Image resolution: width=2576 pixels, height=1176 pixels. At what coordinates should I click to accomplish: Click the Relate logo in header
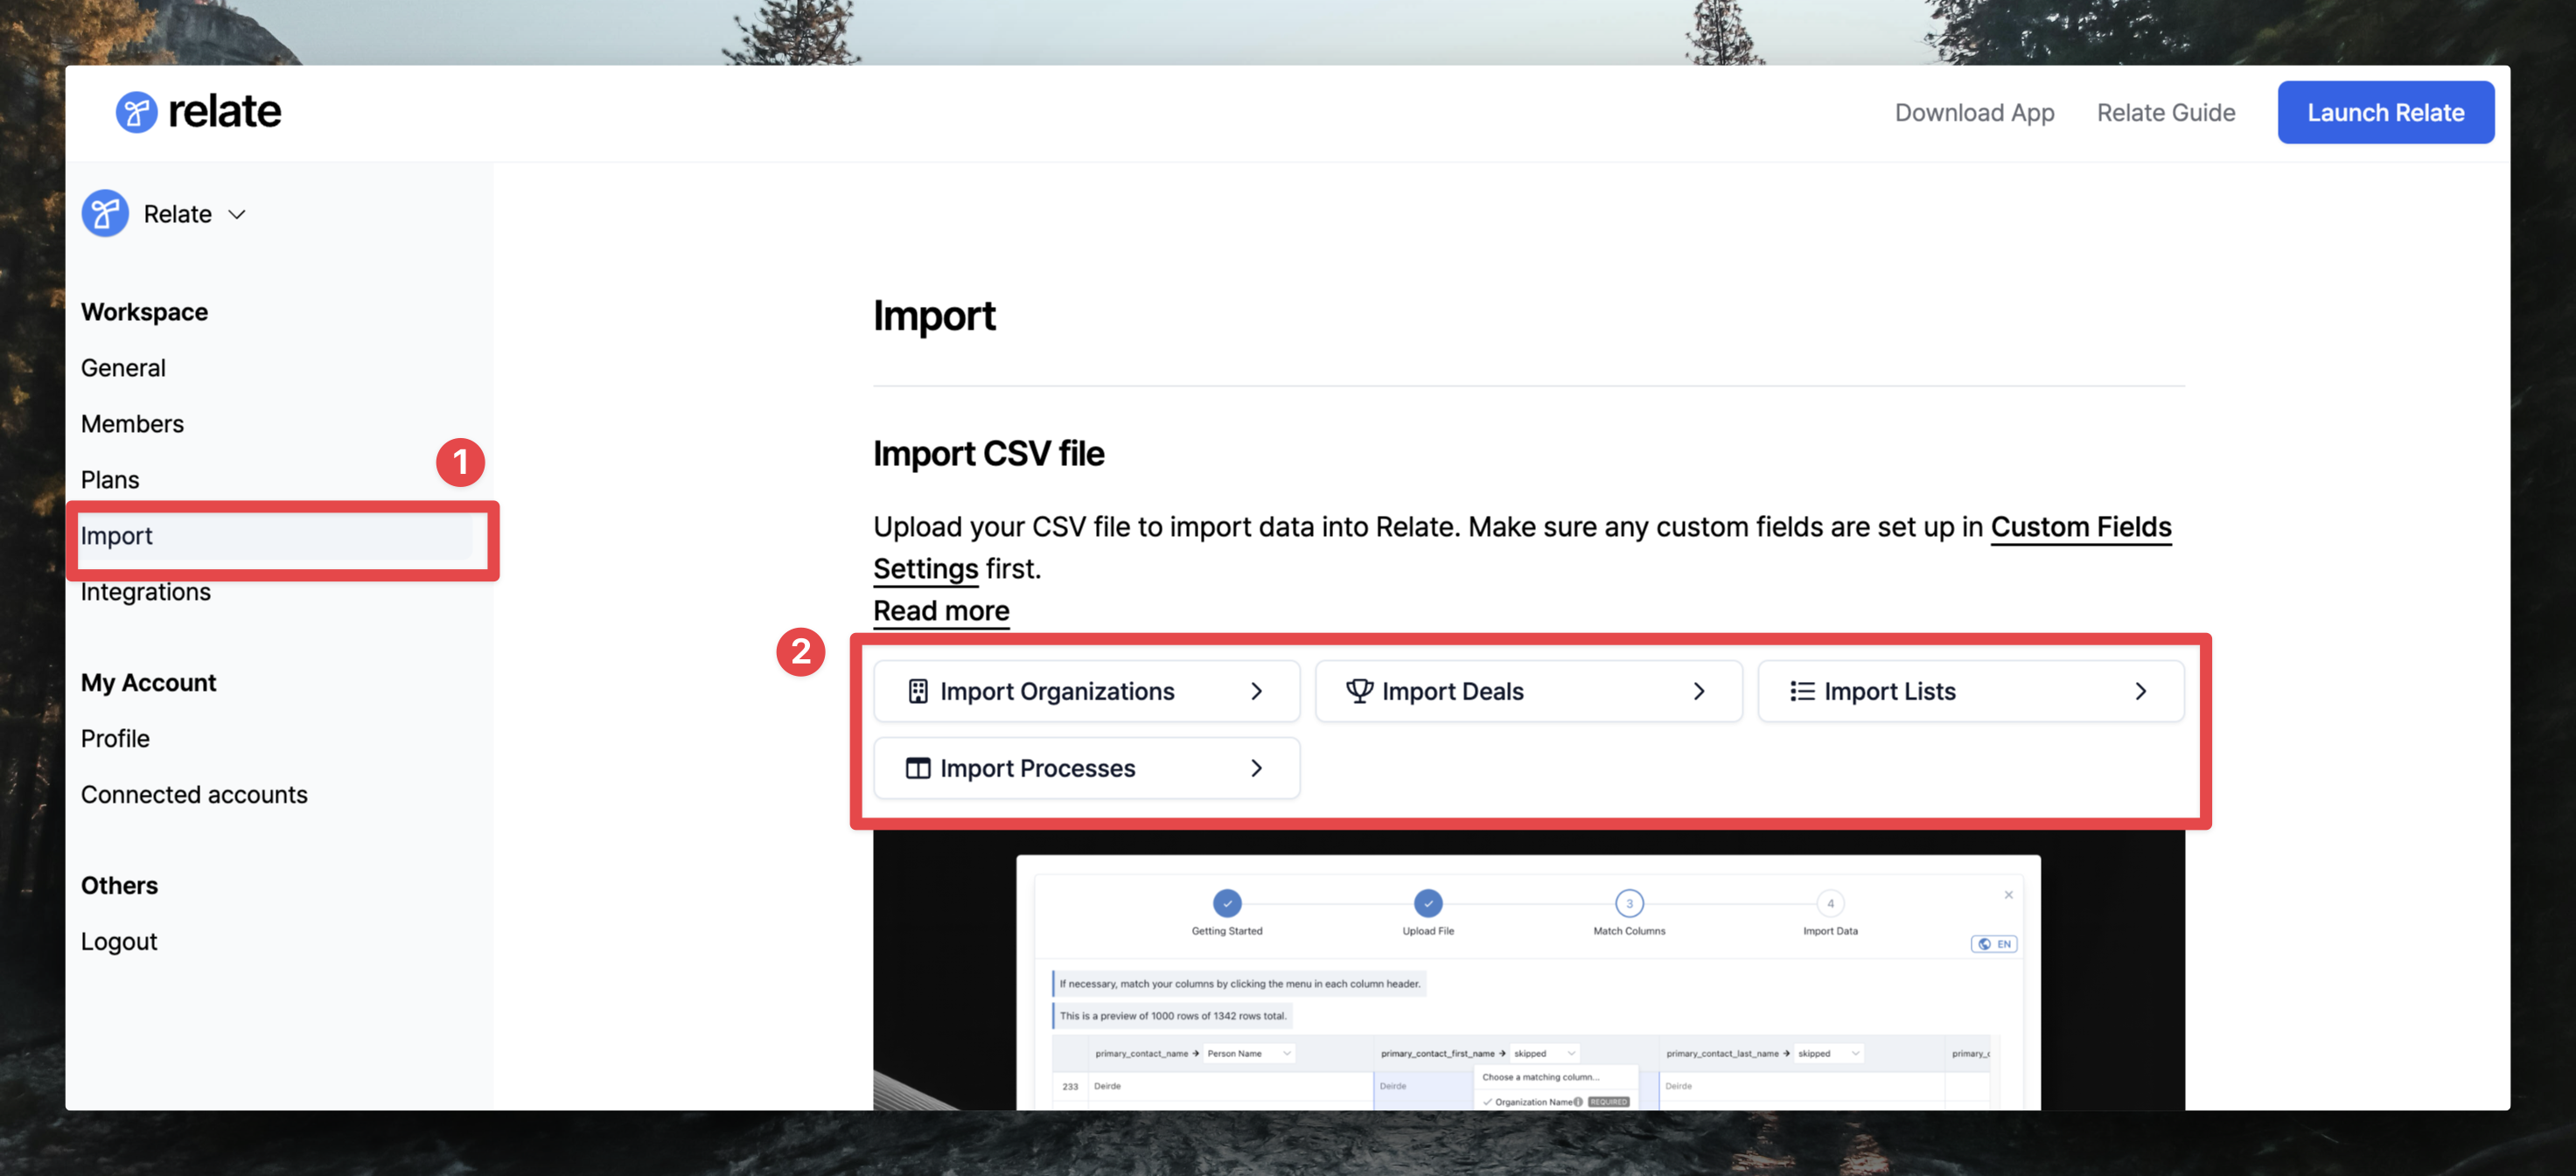(x=198, y=111)
